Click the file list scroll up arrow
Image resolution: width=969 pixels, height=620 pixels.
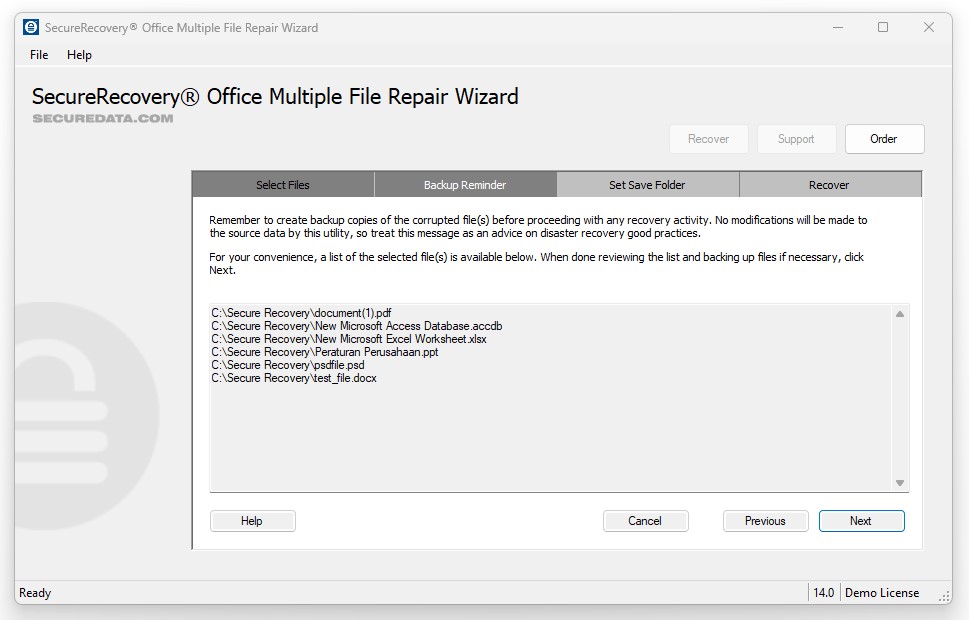(x=900, y=314)
